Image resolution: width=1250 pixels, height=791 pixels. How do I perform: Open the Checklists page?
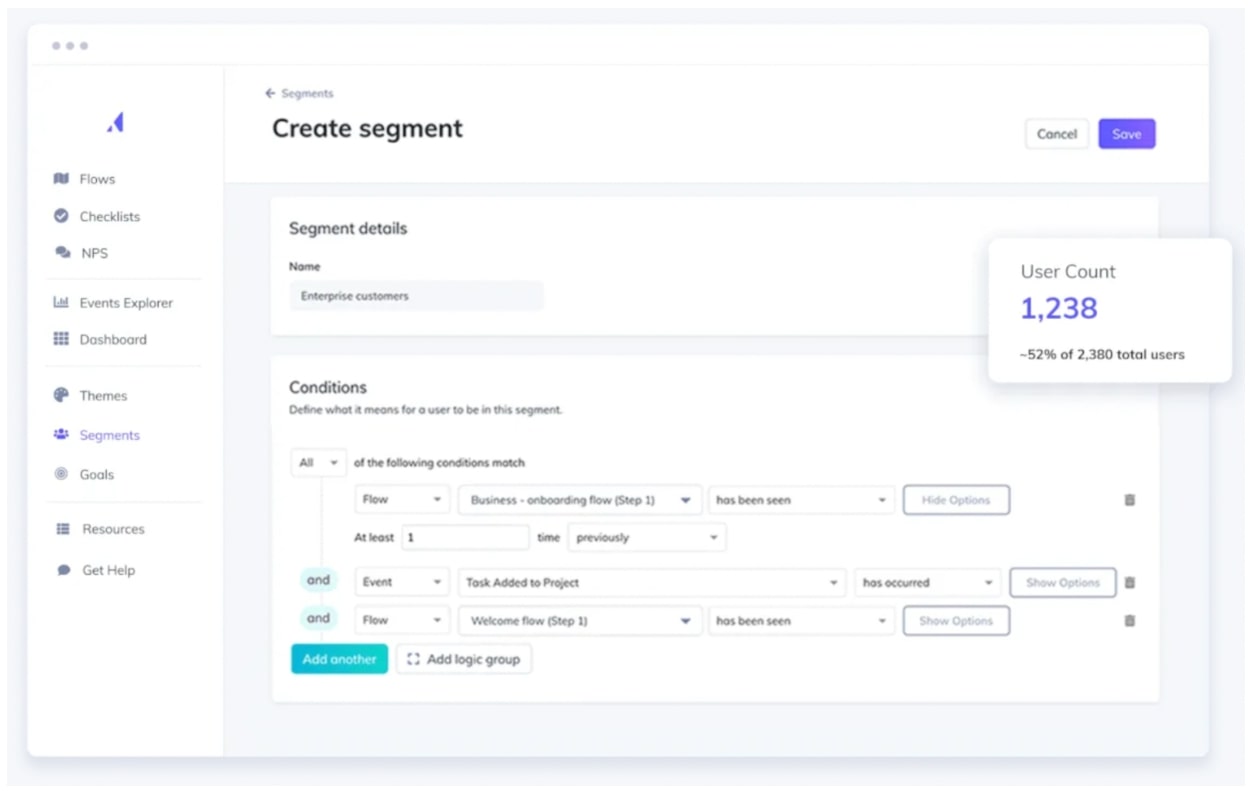[x=110, y=216]
